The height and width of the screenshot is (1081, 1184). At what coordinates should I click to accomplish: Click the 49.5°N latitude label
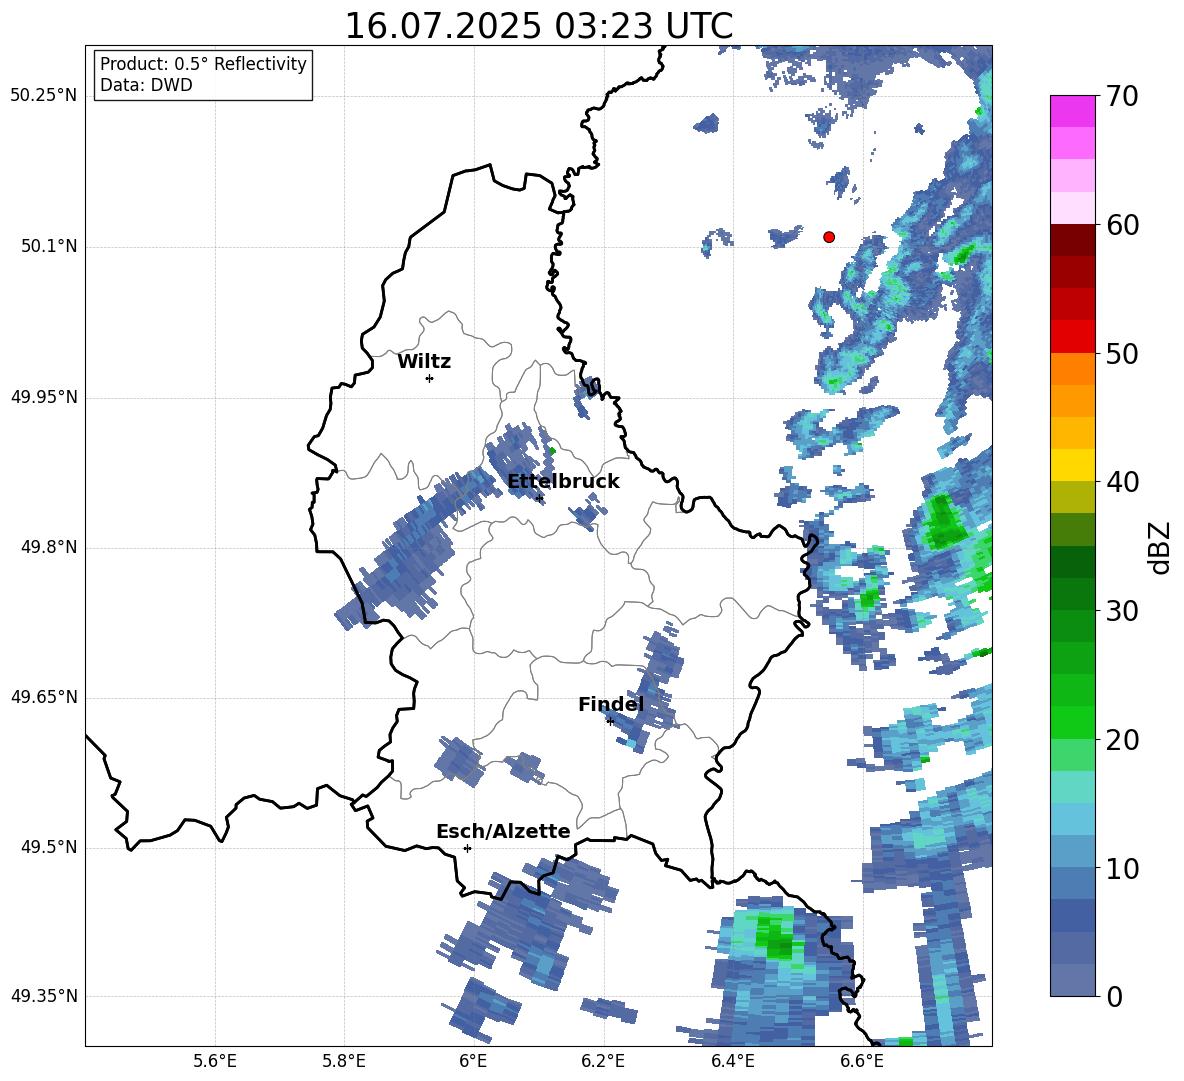[49, 847]
